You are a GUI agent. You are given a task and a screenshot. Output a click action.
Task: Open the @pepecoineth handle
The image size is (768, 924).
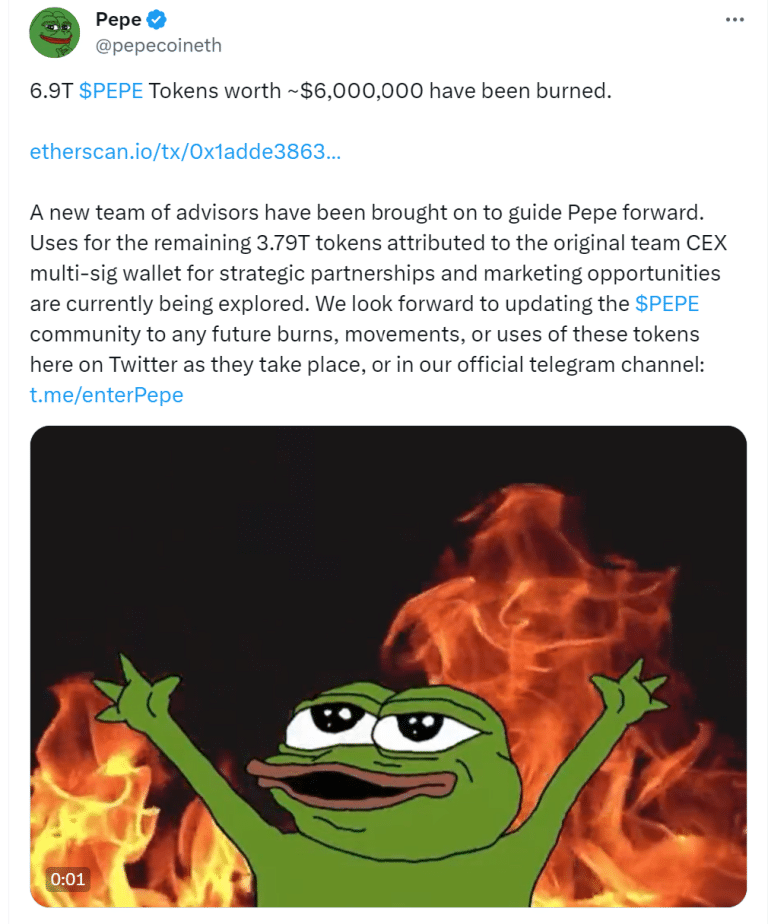pos(159,45)
